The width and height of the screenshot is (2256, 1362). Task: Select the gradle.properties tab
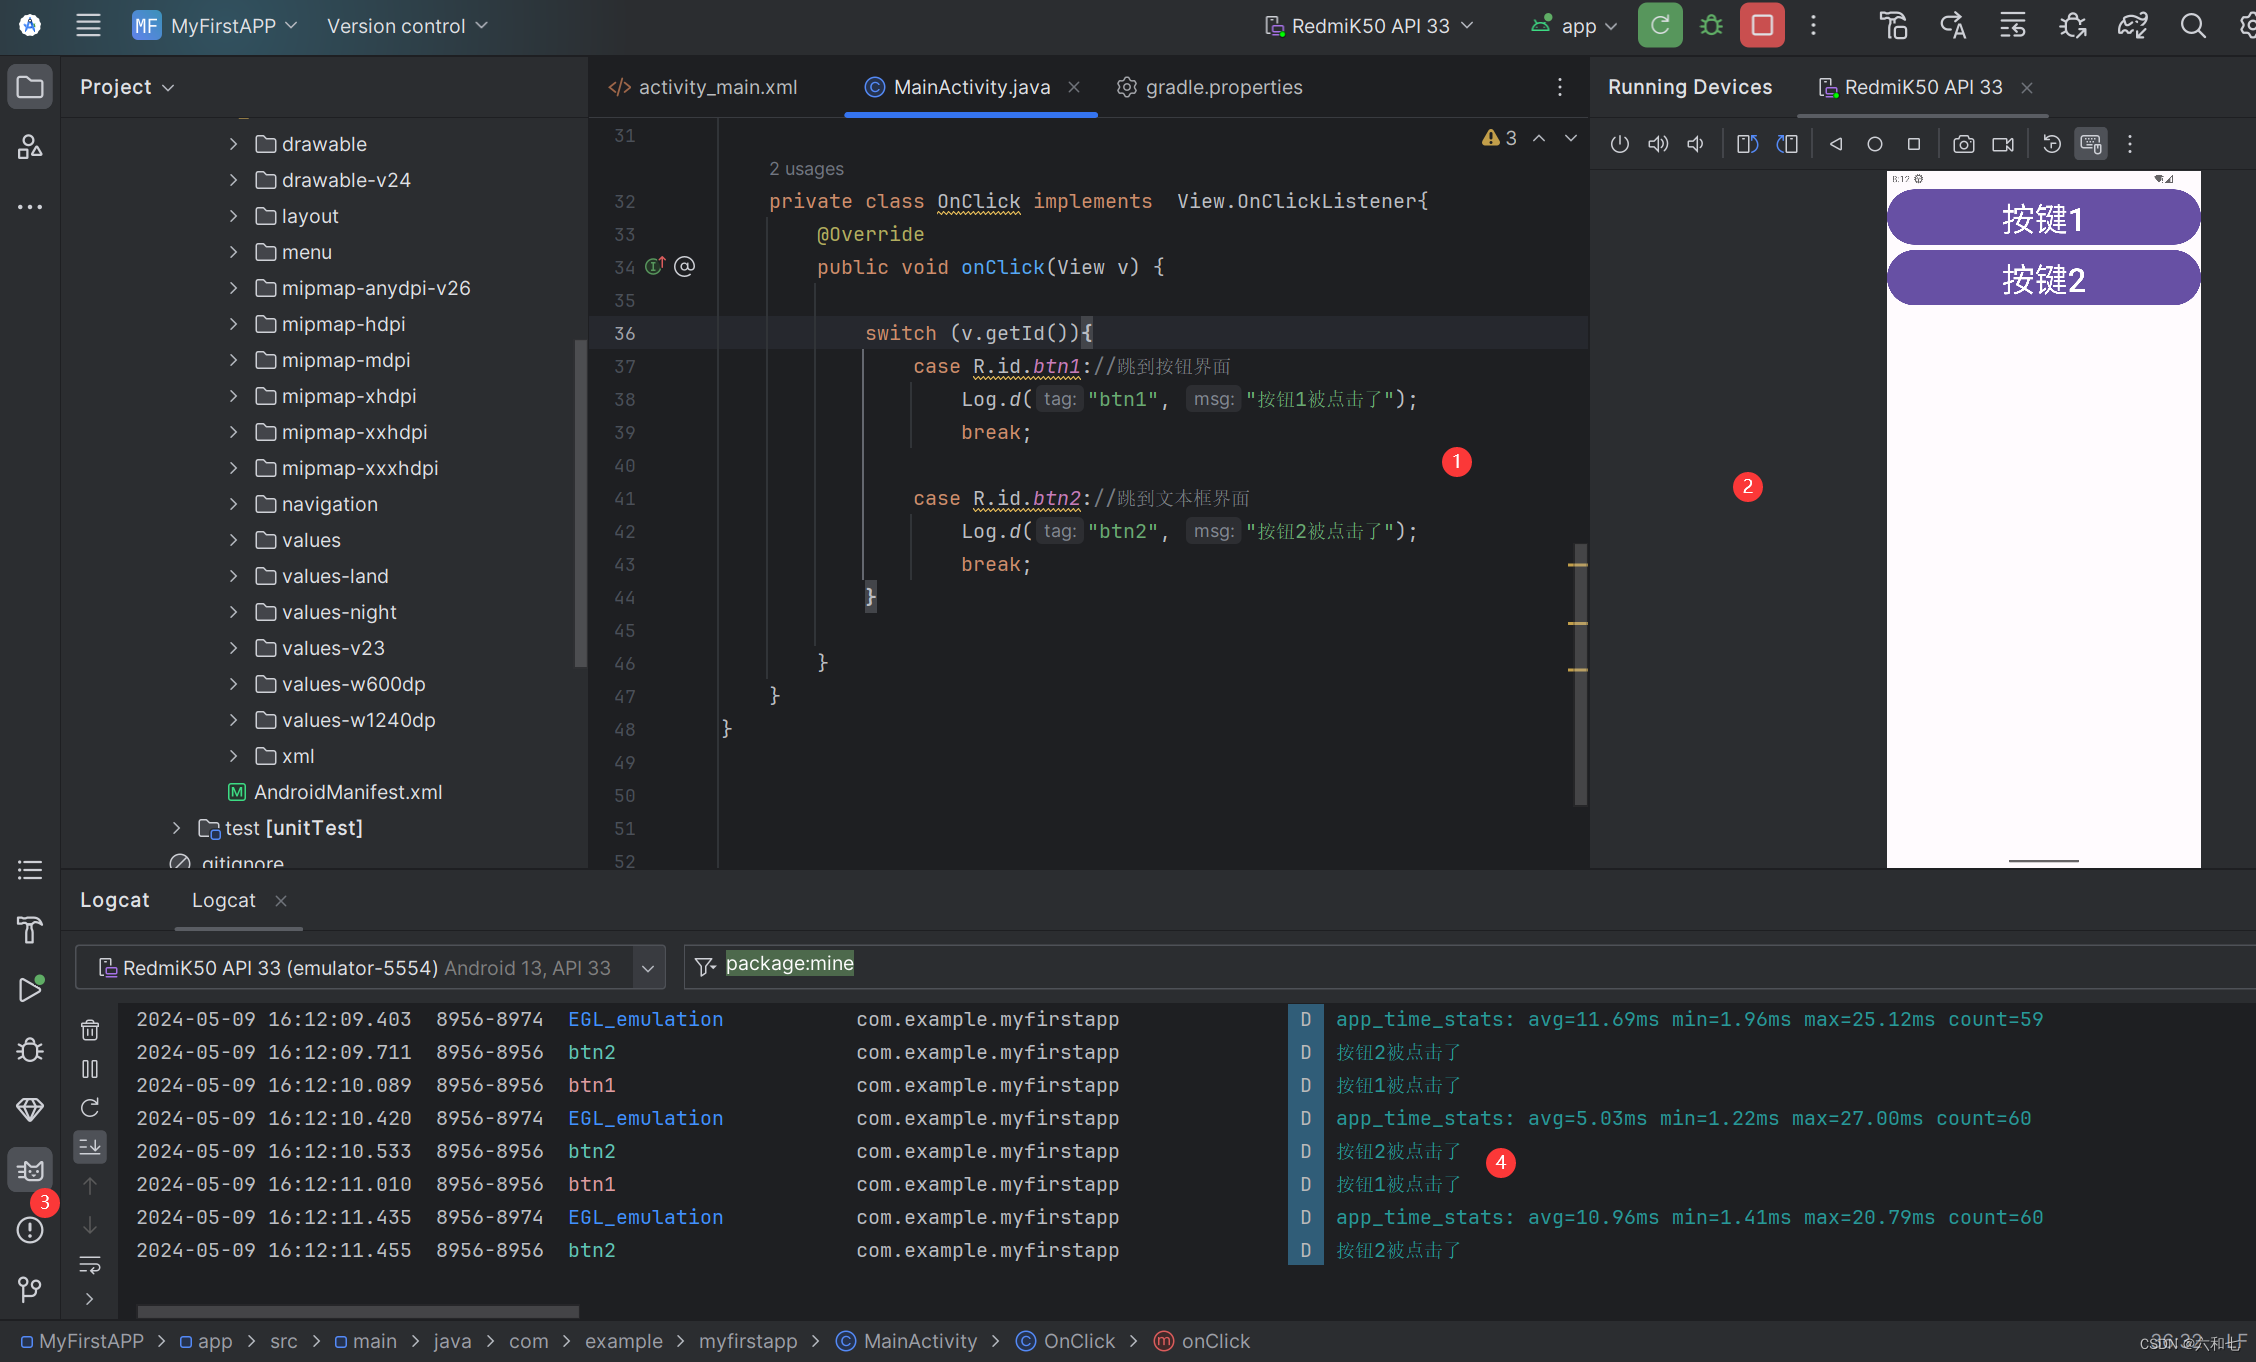click(1221, 87)
